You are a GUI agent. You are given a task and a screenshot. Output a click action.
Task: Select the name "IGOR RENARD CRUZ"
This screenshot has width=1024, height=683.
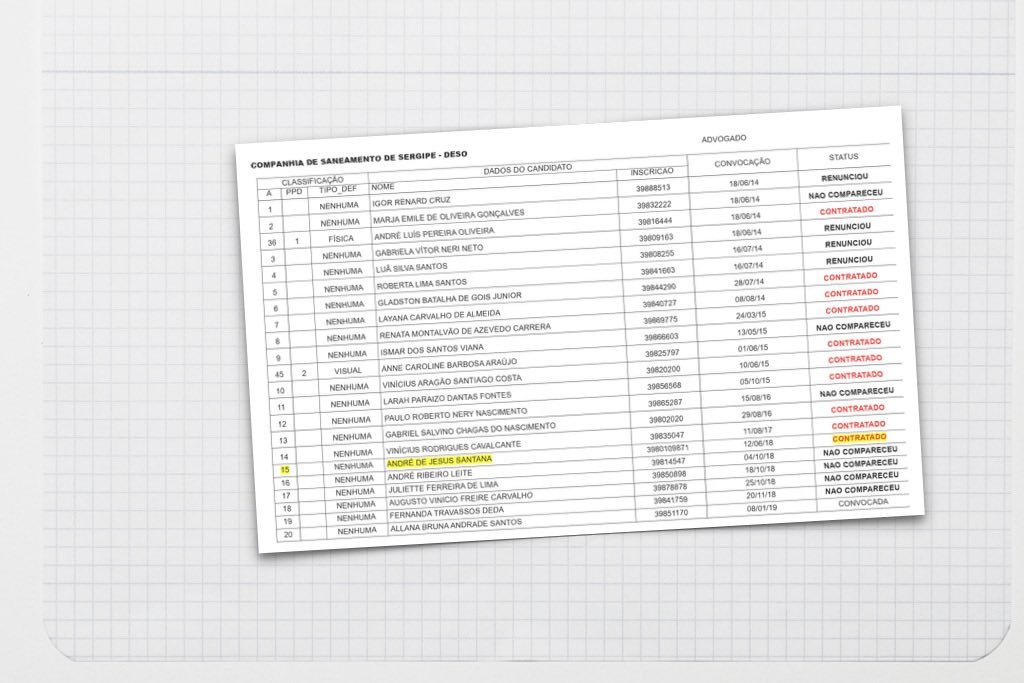411,201
